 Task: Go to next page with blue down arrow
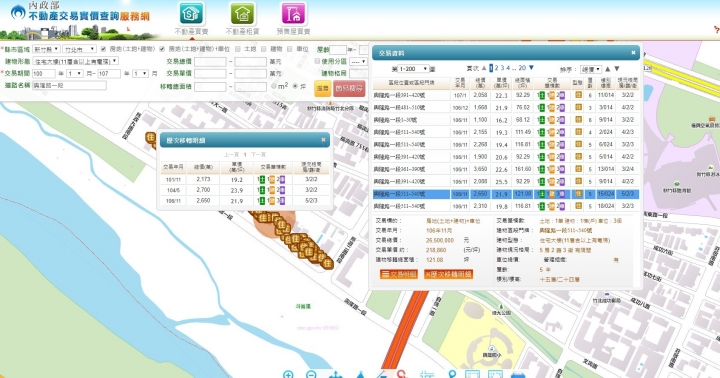point(531,68)
